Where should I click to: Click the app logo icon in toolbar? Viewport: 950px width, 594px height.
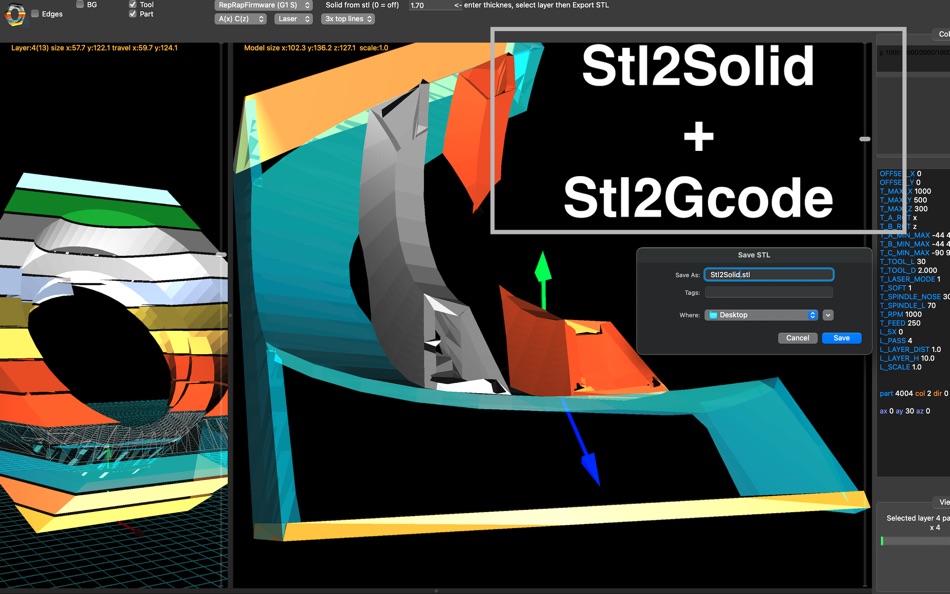[x=15, y=14]
